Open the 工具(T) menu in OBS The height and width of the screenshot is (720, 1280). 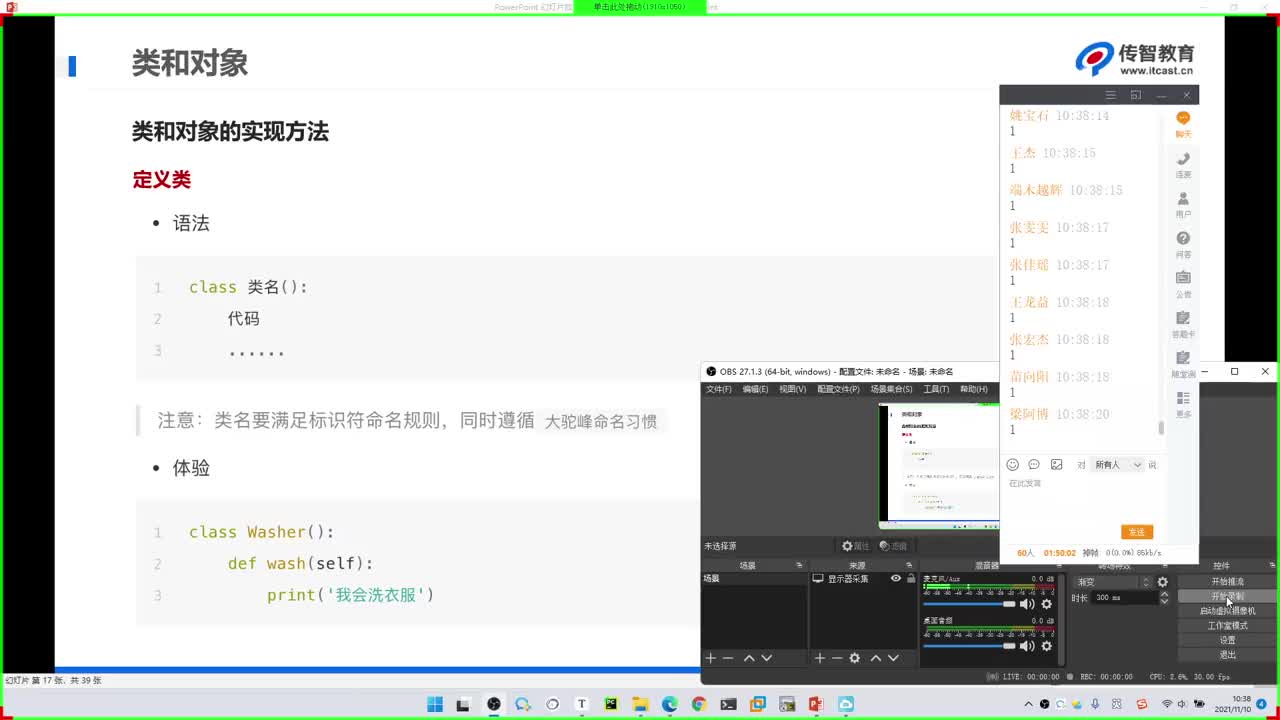click(x=936, y=389)
